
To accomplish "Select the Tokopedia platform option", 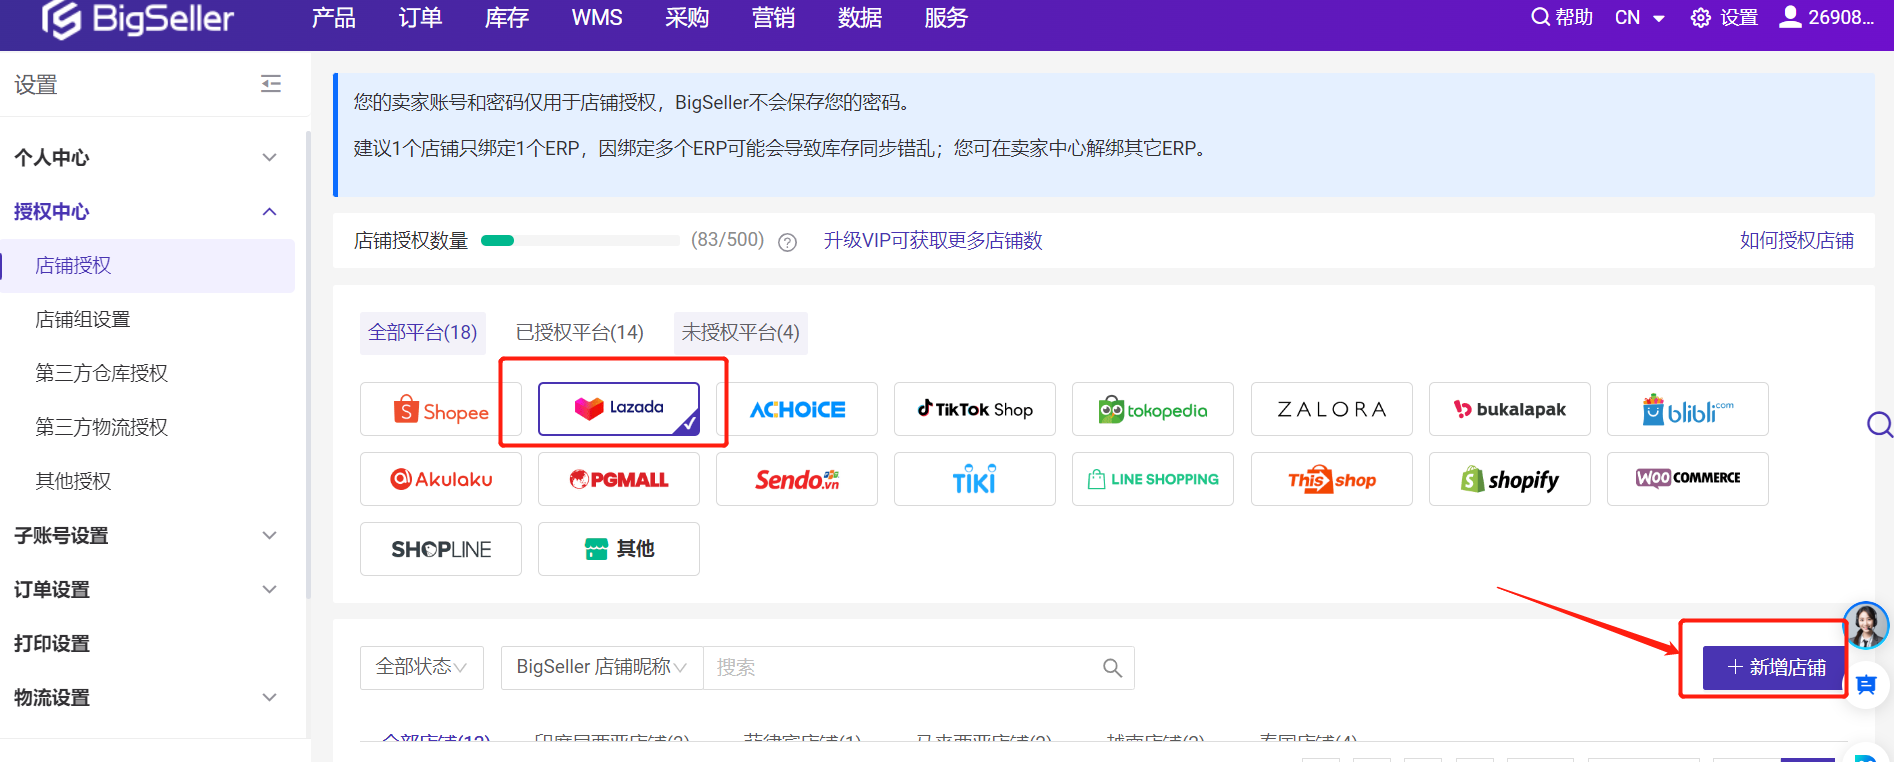I will coord(1152,410).
